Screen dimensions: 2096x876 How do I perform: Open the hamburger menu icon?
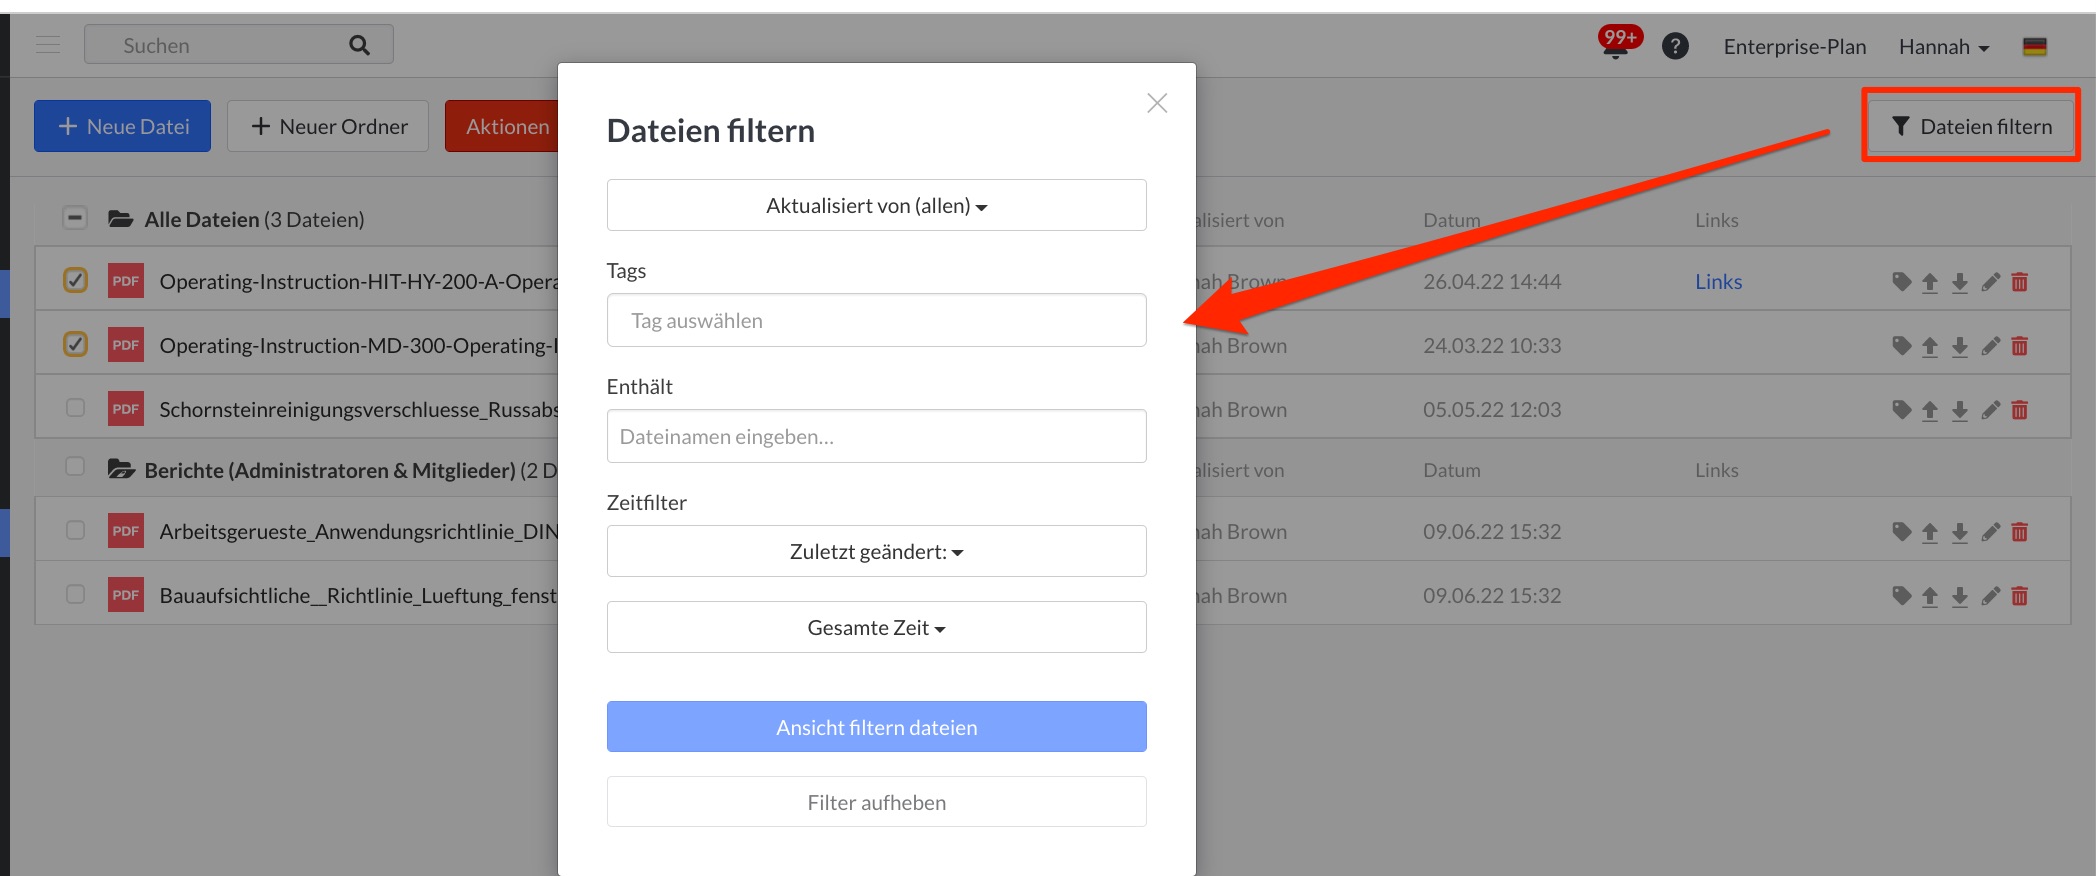tap(48, 45)
